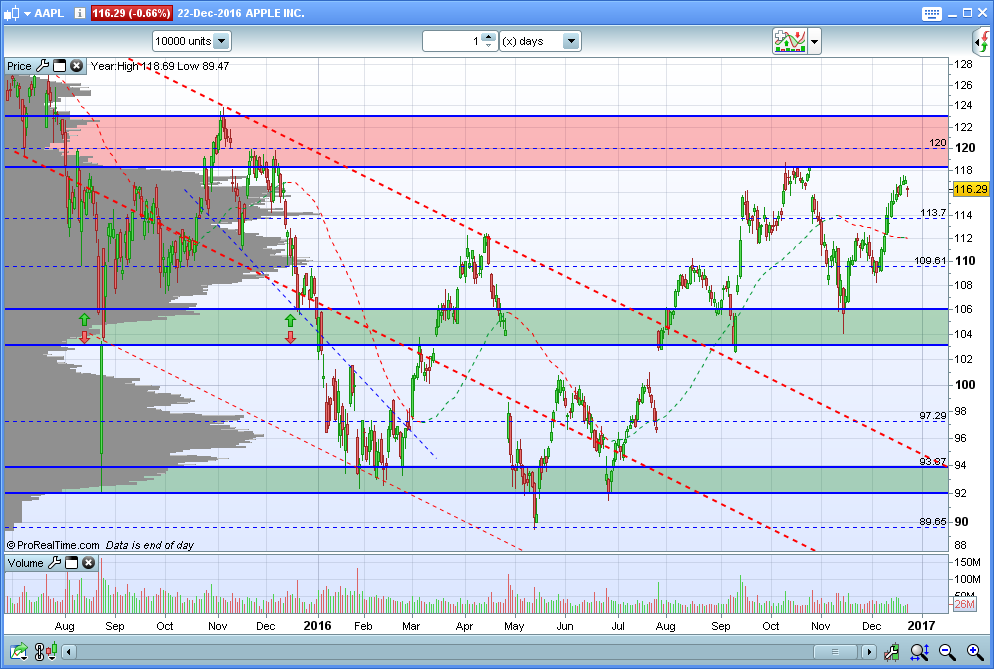Click the Sep 2016 time axis label
Viewport: 994px width, 669px height.
[x=720, y=627]
